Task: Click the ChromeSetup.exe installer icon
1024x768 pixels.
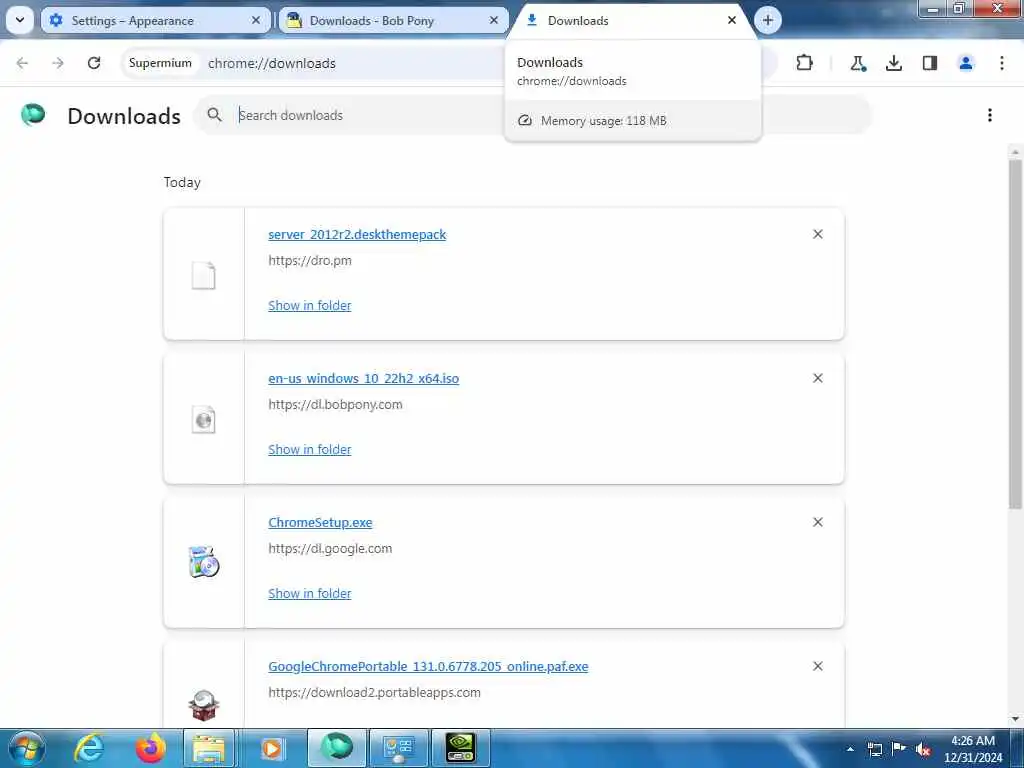Action: coord(204,562)
